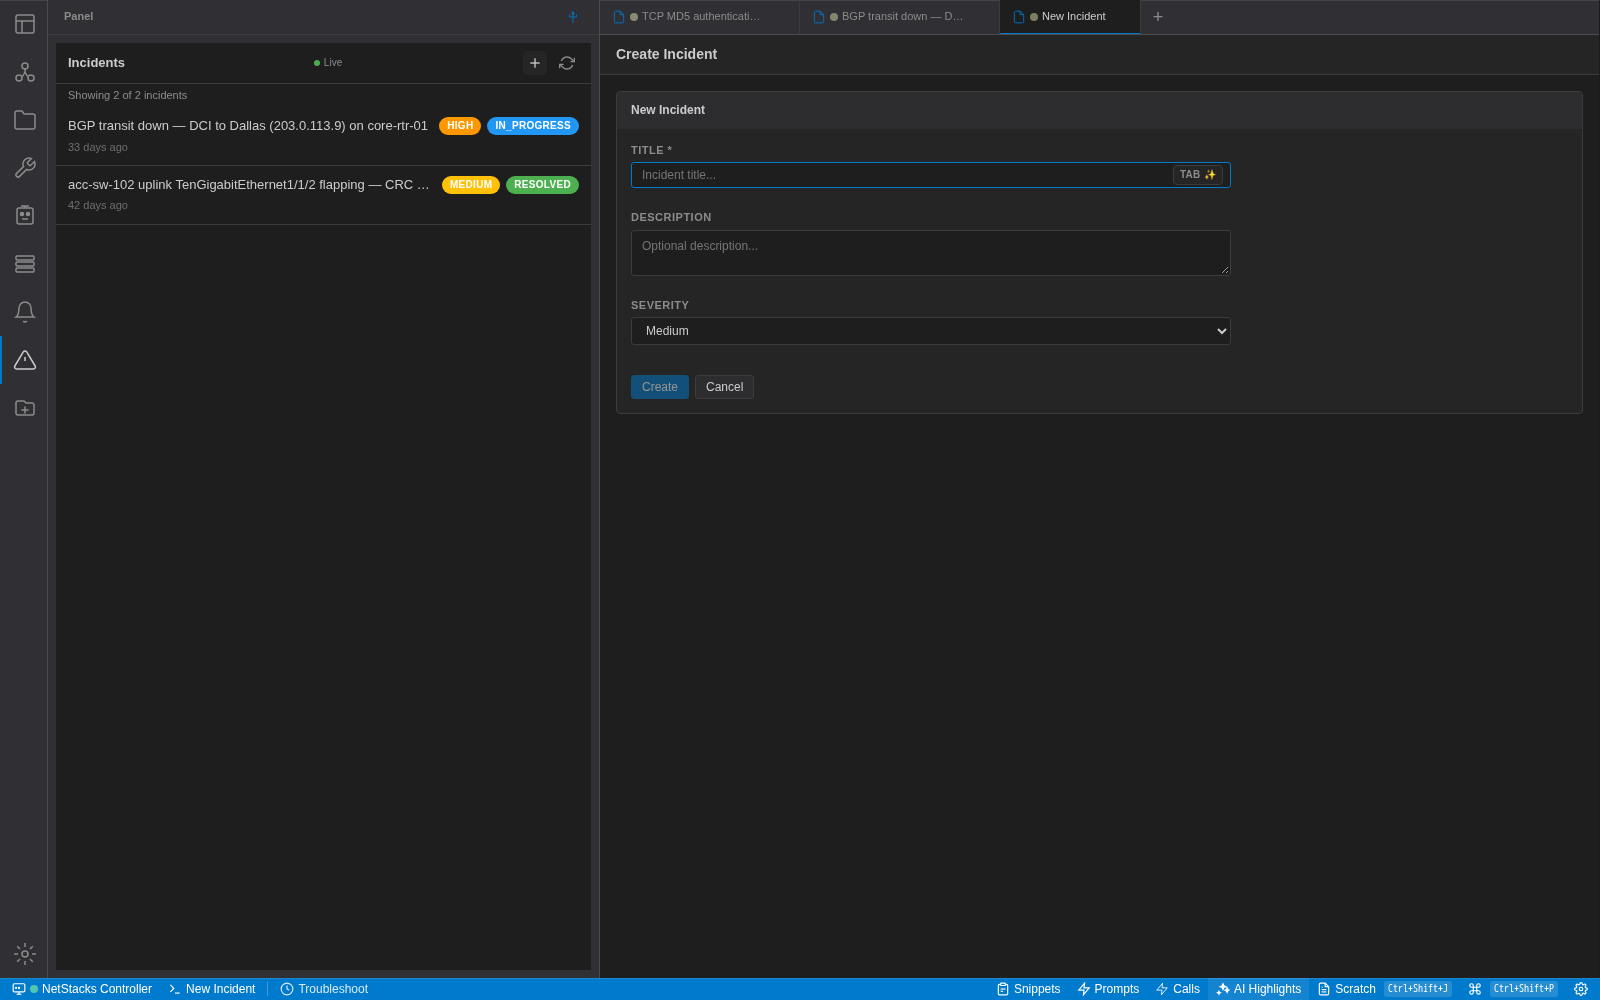This screenshot has width=1600, height=1000.
Task: Open the folder icon in sidebar
Action: pos(25,120)
